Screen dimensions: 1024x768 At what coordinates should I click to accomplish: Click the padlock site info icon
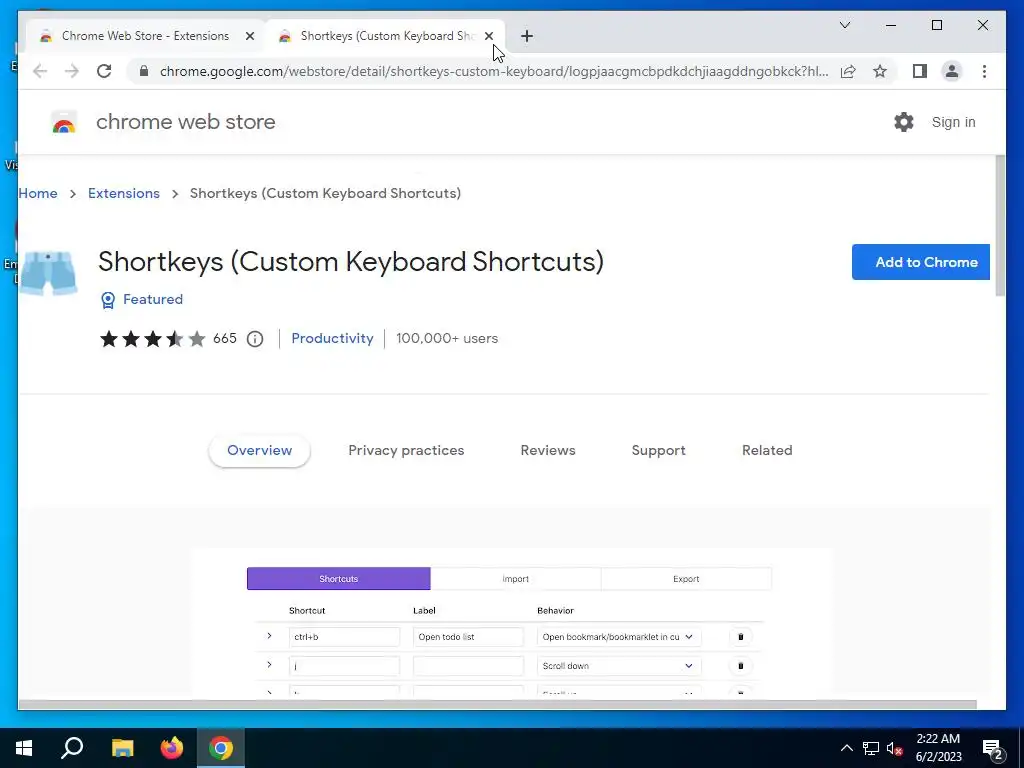click(x=144, y=71)
